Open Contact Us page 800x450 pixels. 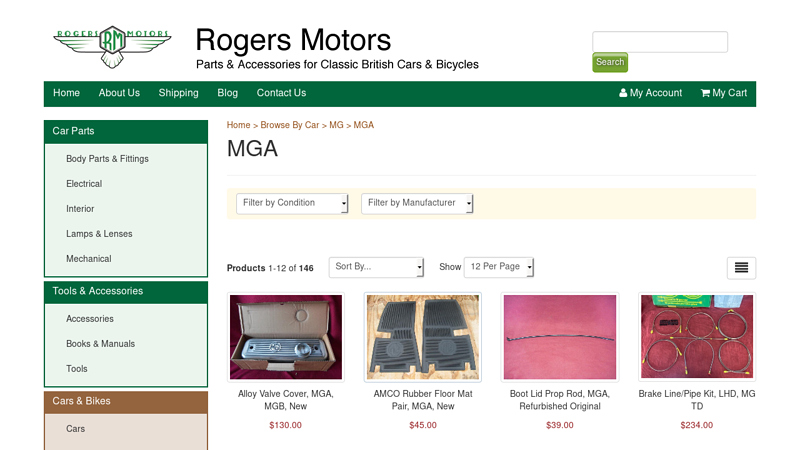coord(281,93)
